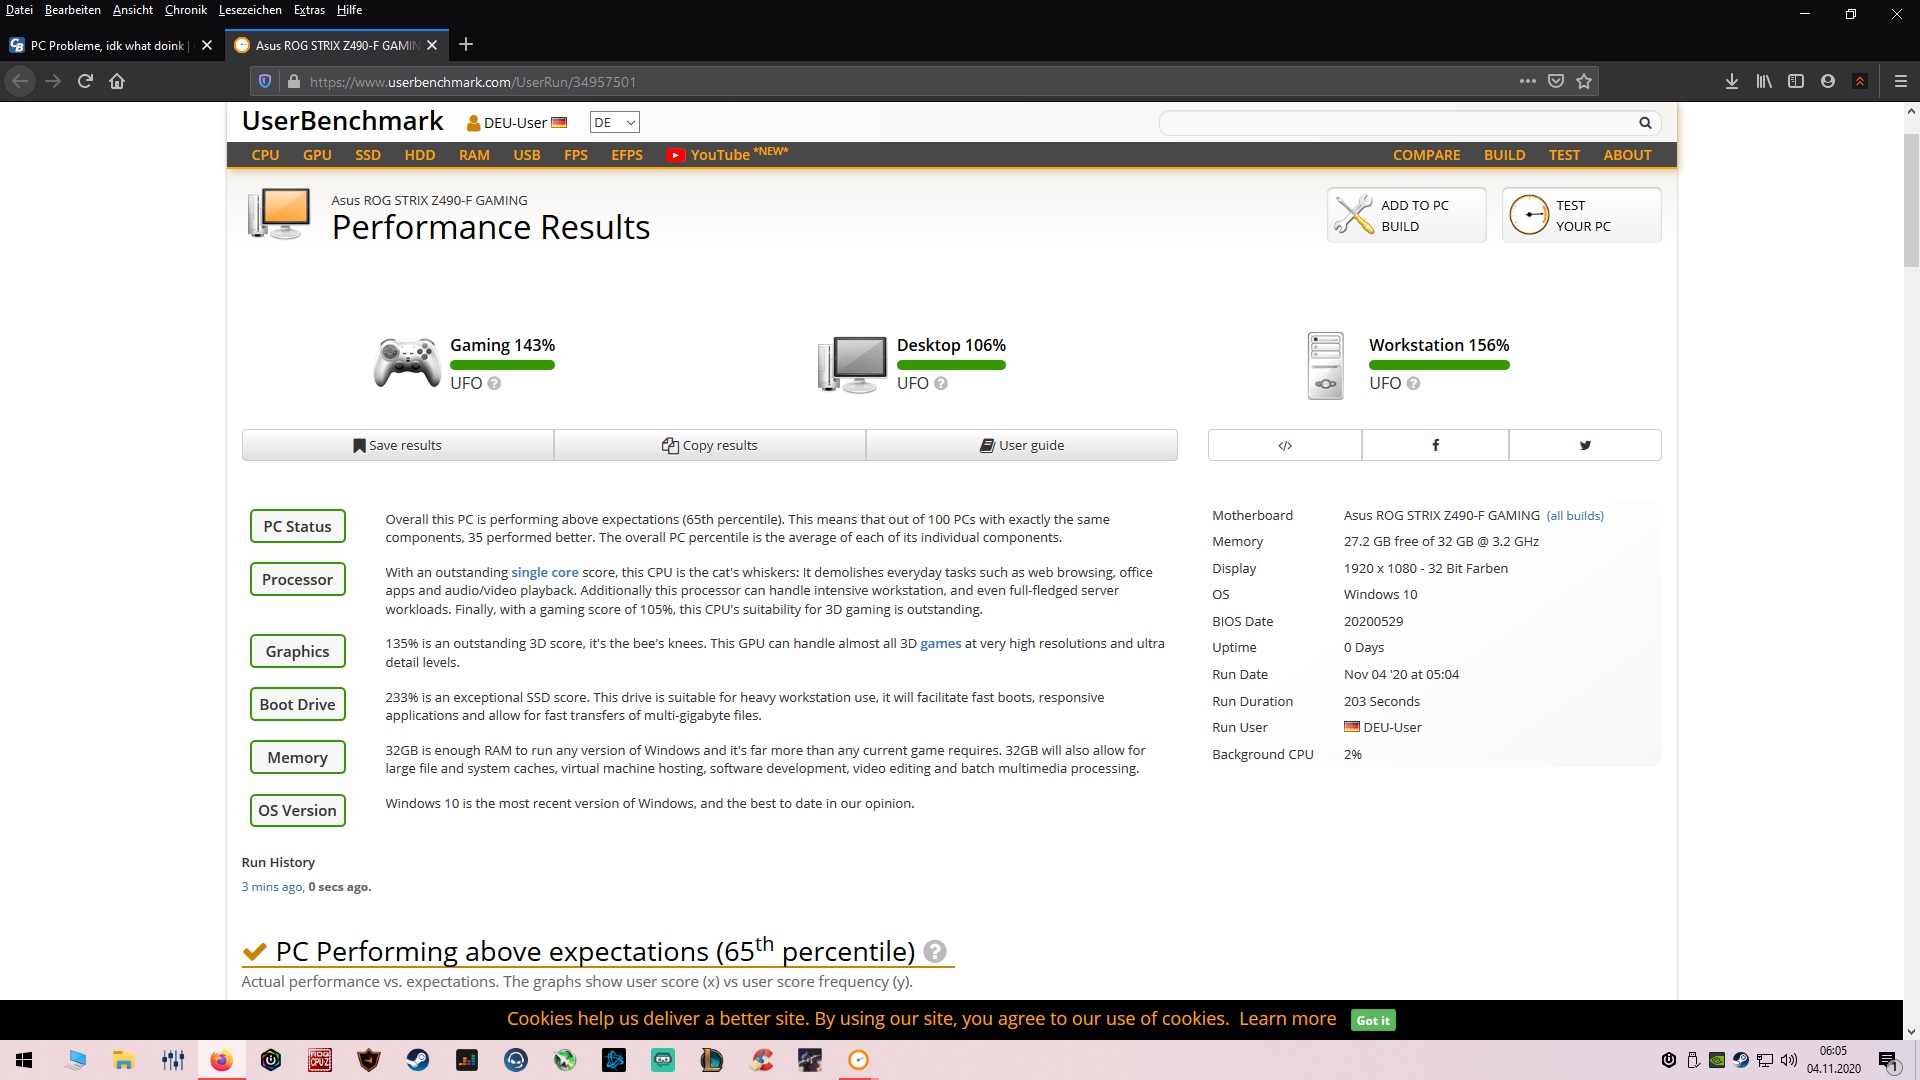Open the Lesezeichen menu
1920x1080 pixels.
250,10
